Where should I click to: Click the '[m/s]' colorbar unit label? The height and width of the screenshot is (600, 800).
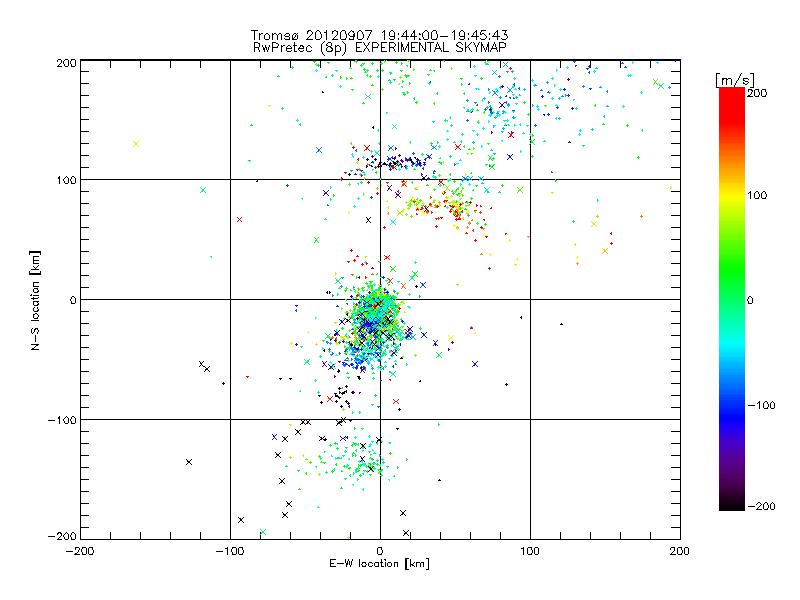point(735,80)
